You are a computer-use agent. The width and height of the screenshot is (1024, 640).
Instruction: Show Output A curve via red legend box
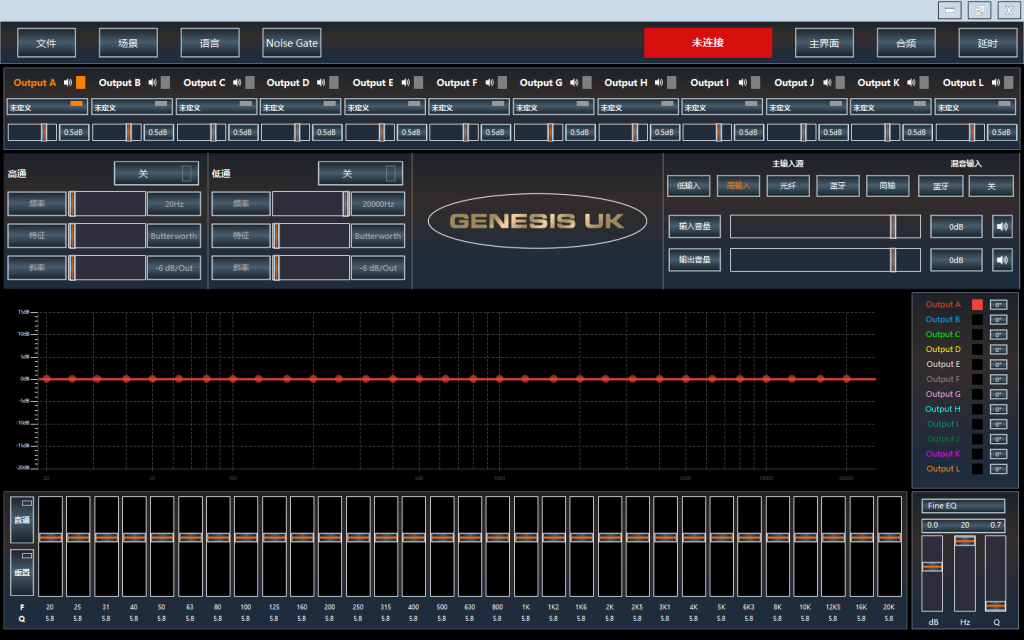977,305
